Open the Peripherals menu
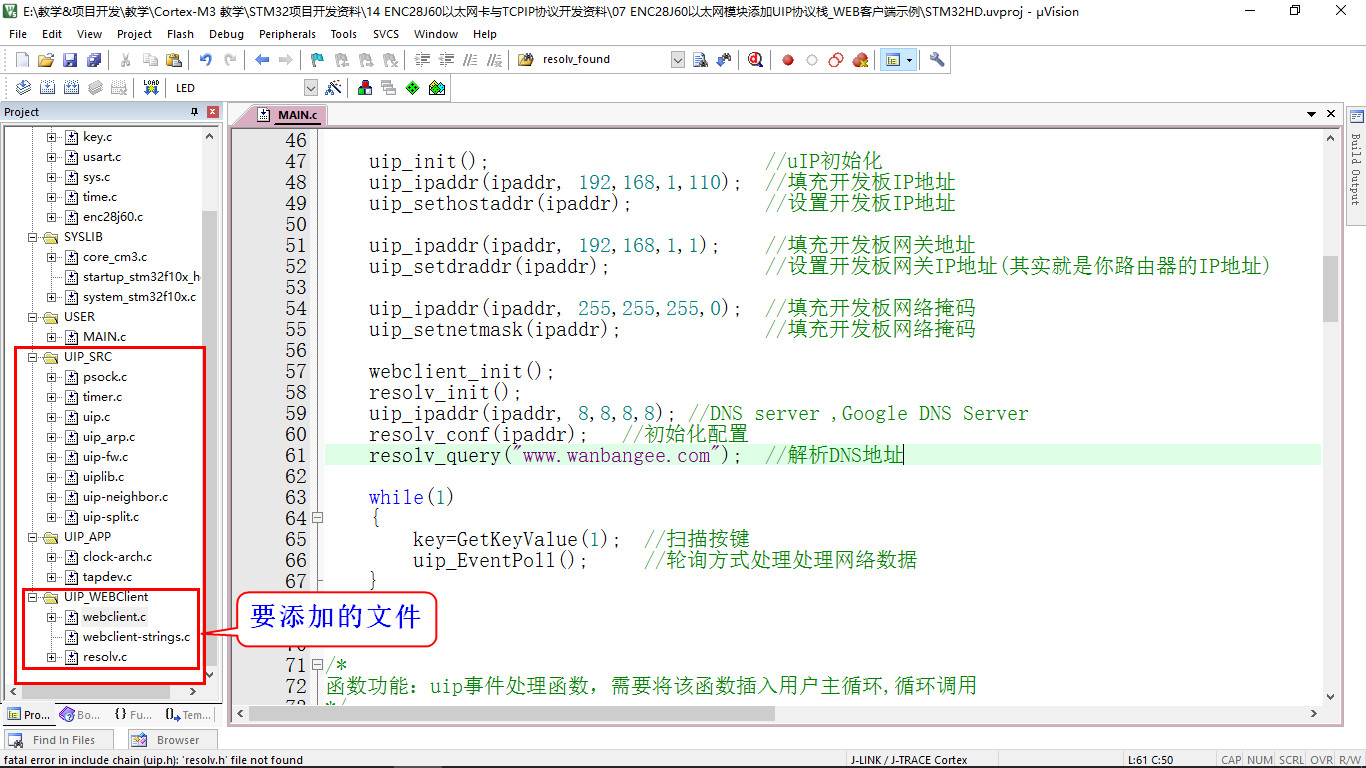 287,34
